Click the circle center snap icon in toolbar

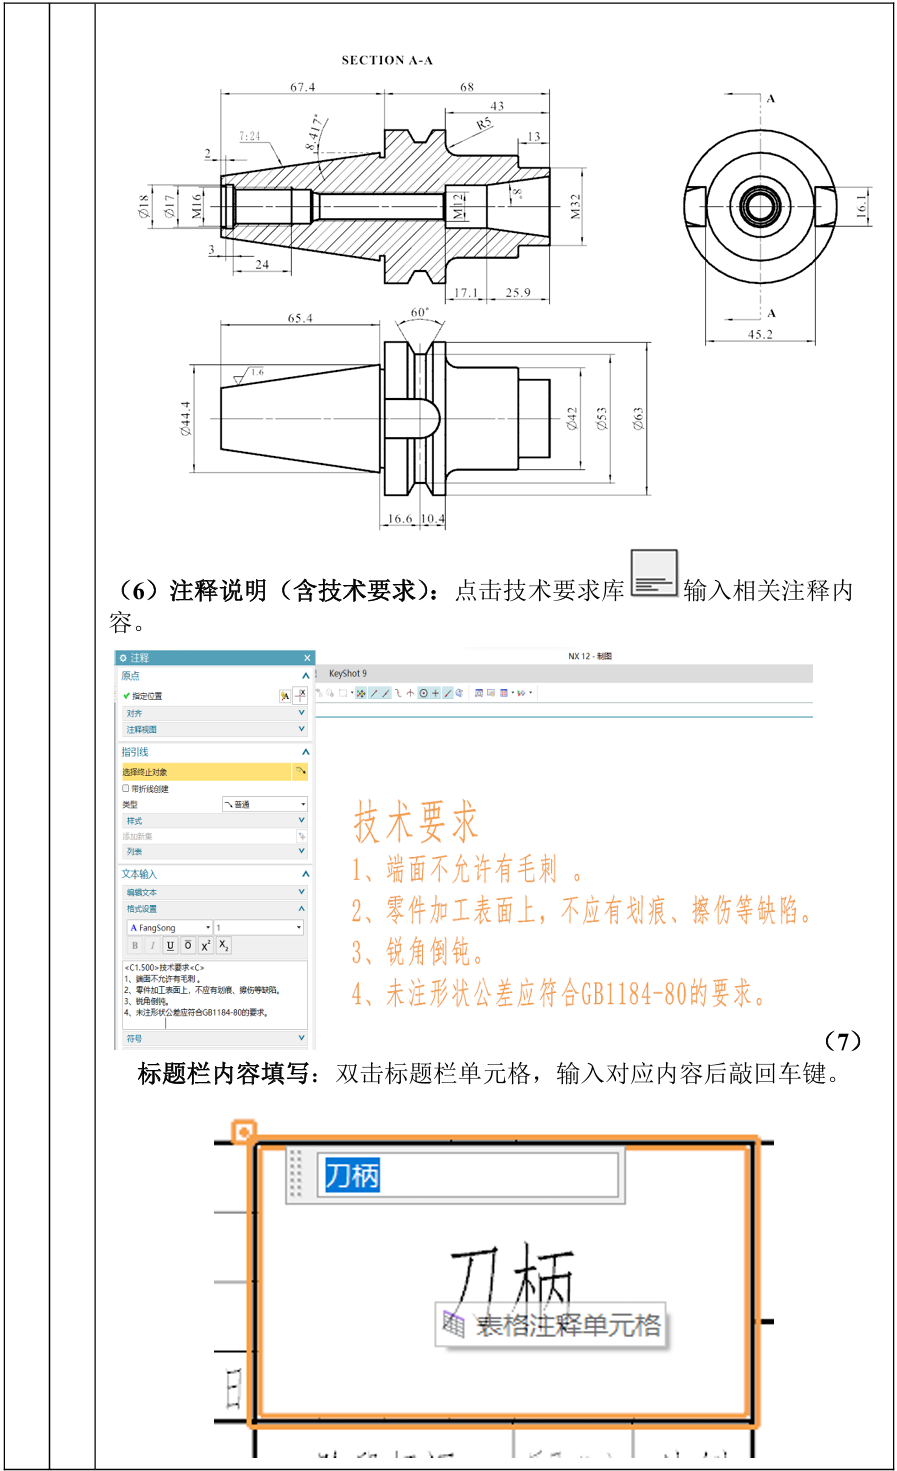click(x=423, y=693)
